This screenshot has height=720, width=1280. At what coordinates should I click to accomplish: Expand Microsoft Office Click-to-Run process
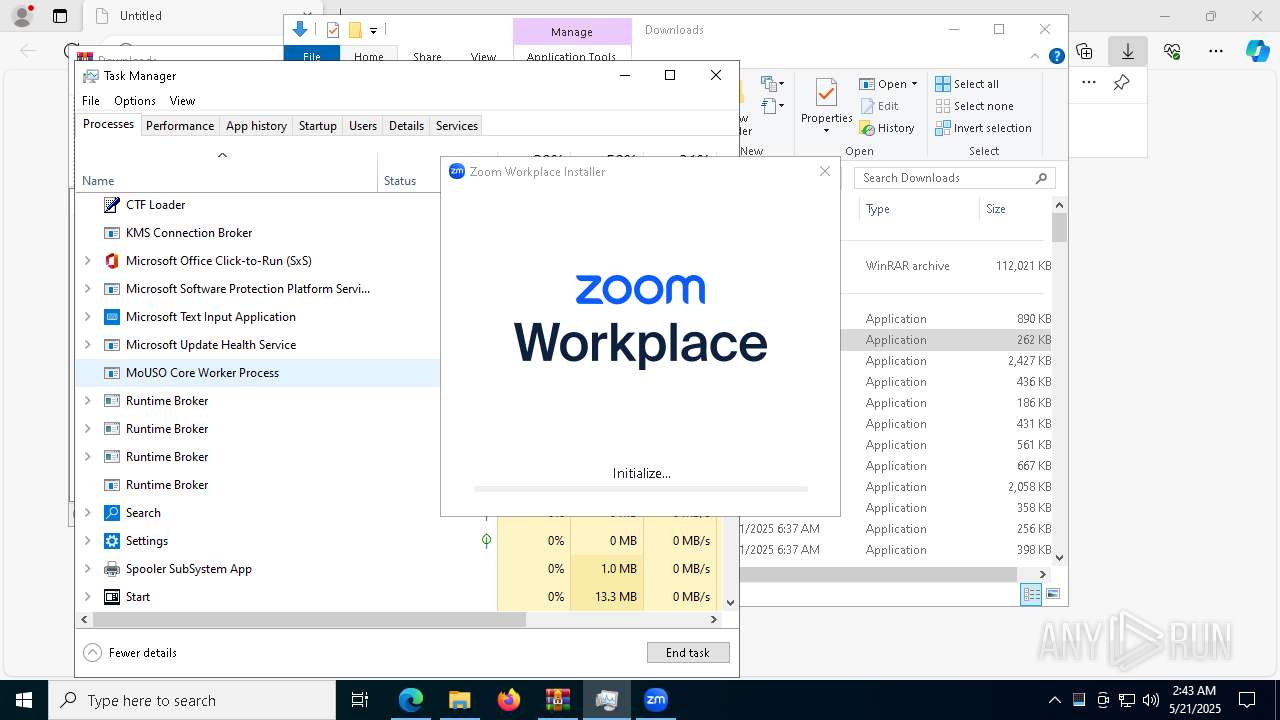click(87, 261)
